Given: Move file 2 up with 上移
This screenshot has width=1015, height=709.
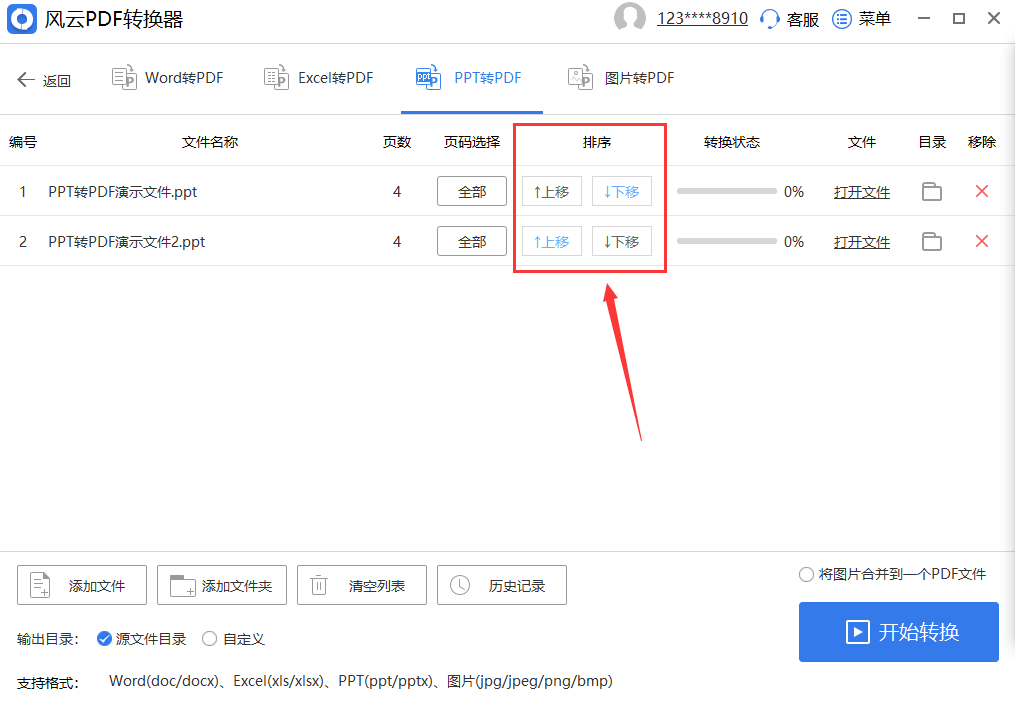Looking at the screenshot, I should [x=552, y=242].
